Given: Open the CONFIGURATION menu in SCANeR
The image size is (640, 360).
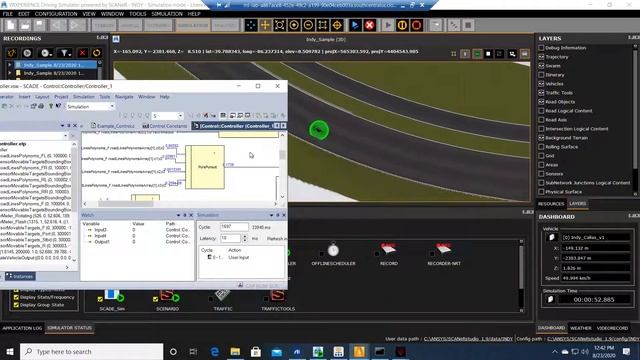Looking at the screenshot, I should point(56,14).
